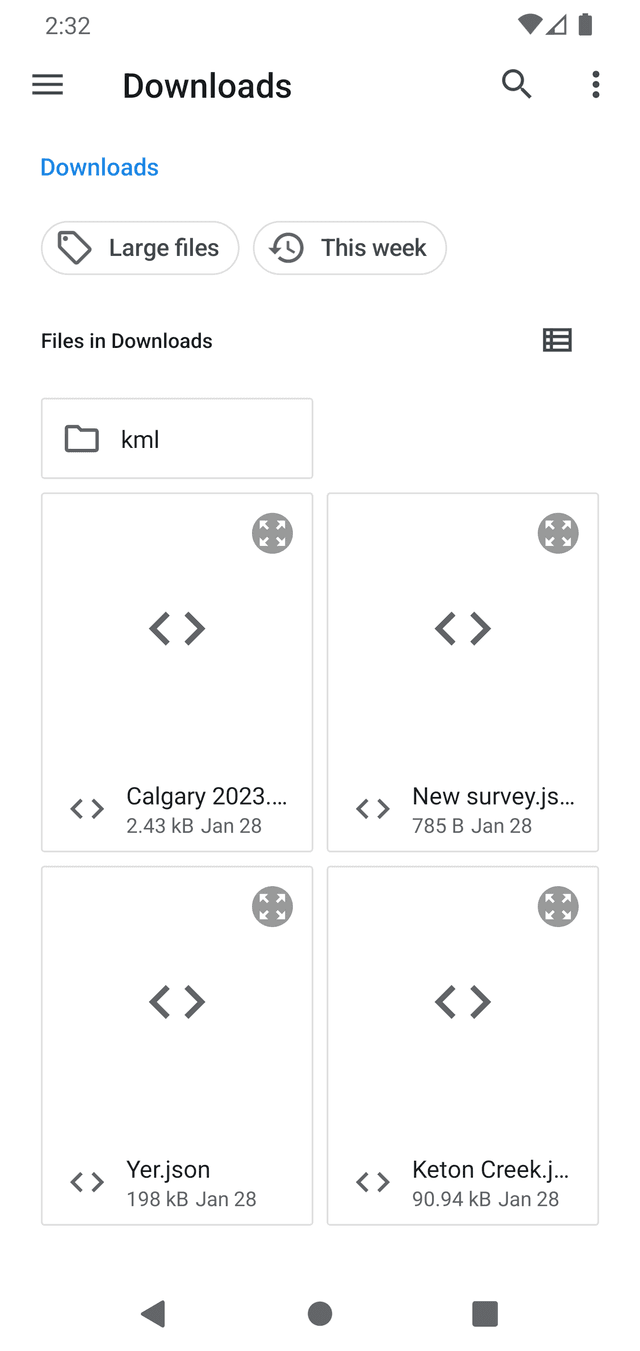Expand preview of Keton Creek file
Screen dimensions: 640x1351
558,907
